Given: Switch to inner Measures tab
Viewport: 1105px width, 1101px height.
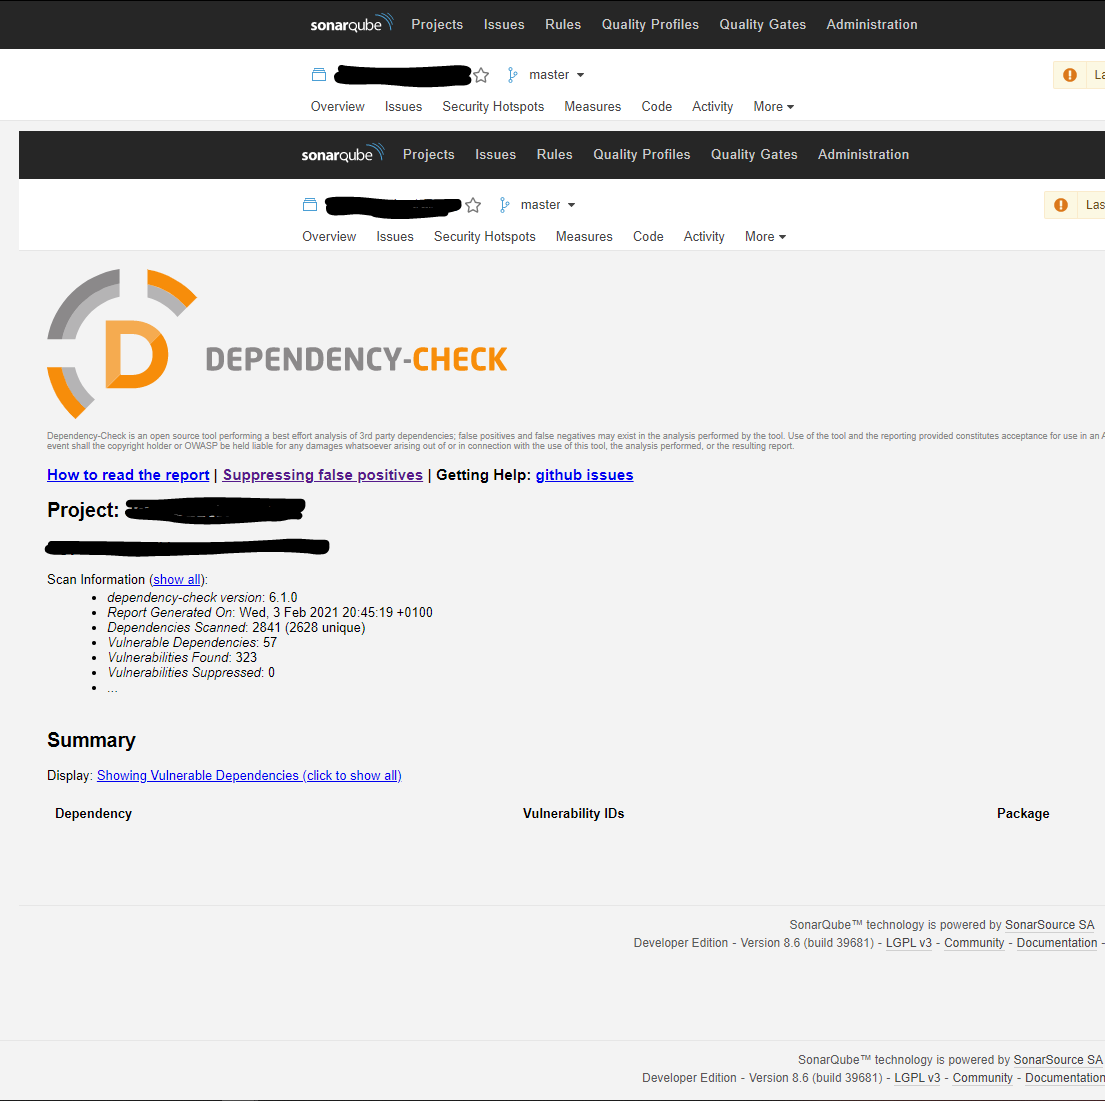Looking at the screenshot, I should tap(584, 236).
